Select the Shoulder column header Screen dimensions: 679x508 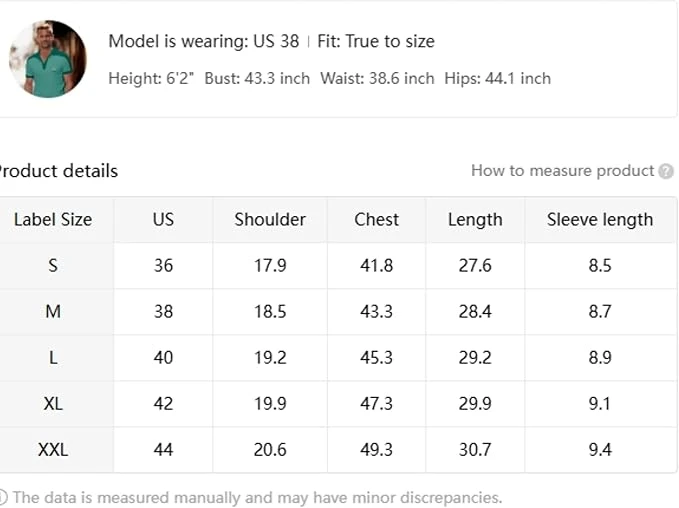[270, 220]
